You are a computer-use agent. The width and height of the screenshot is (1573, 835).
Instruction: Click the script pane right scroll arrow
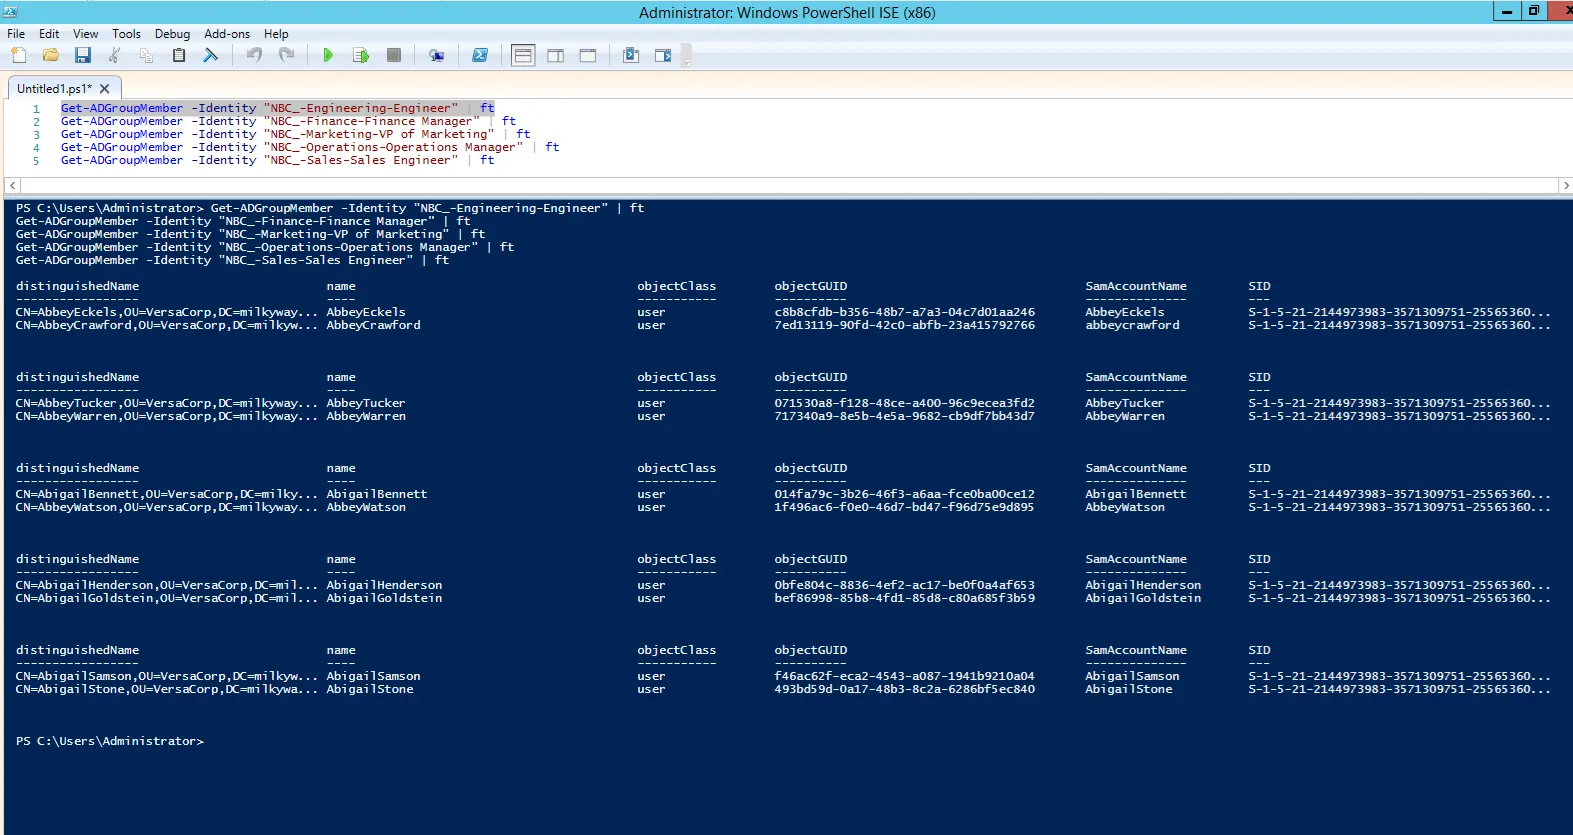(x=1566, y=185)
